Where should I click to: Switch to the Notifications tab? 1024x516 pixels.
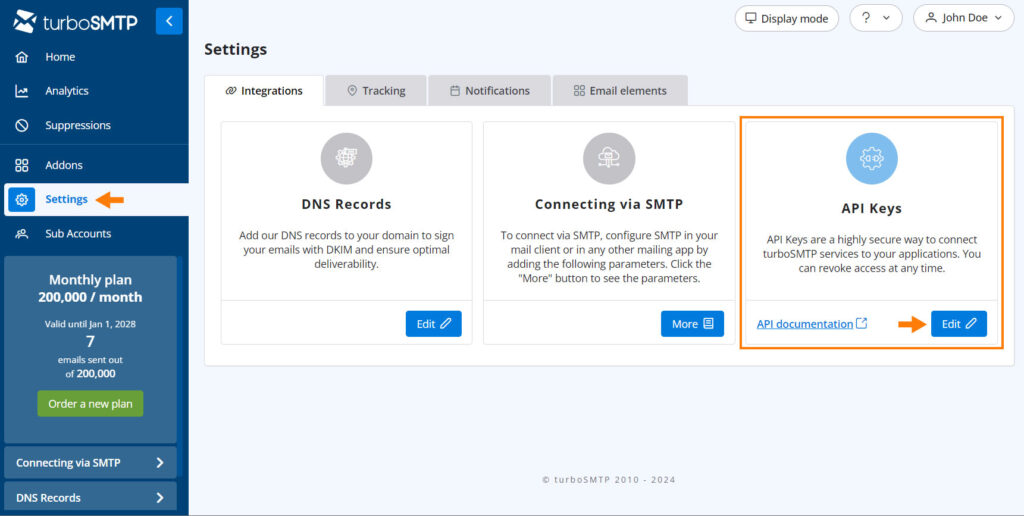[489, 91]
